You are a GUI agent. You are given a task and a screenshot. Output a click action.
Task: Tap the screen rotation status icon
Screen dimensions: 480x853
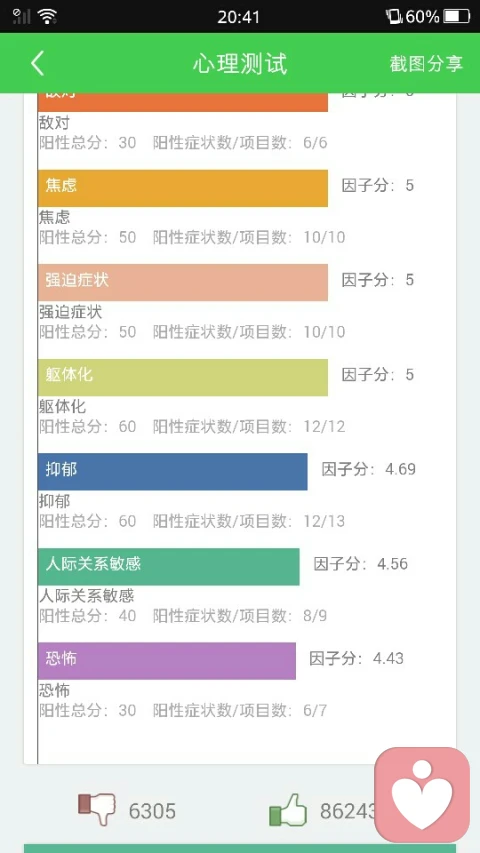click(393, 16)
